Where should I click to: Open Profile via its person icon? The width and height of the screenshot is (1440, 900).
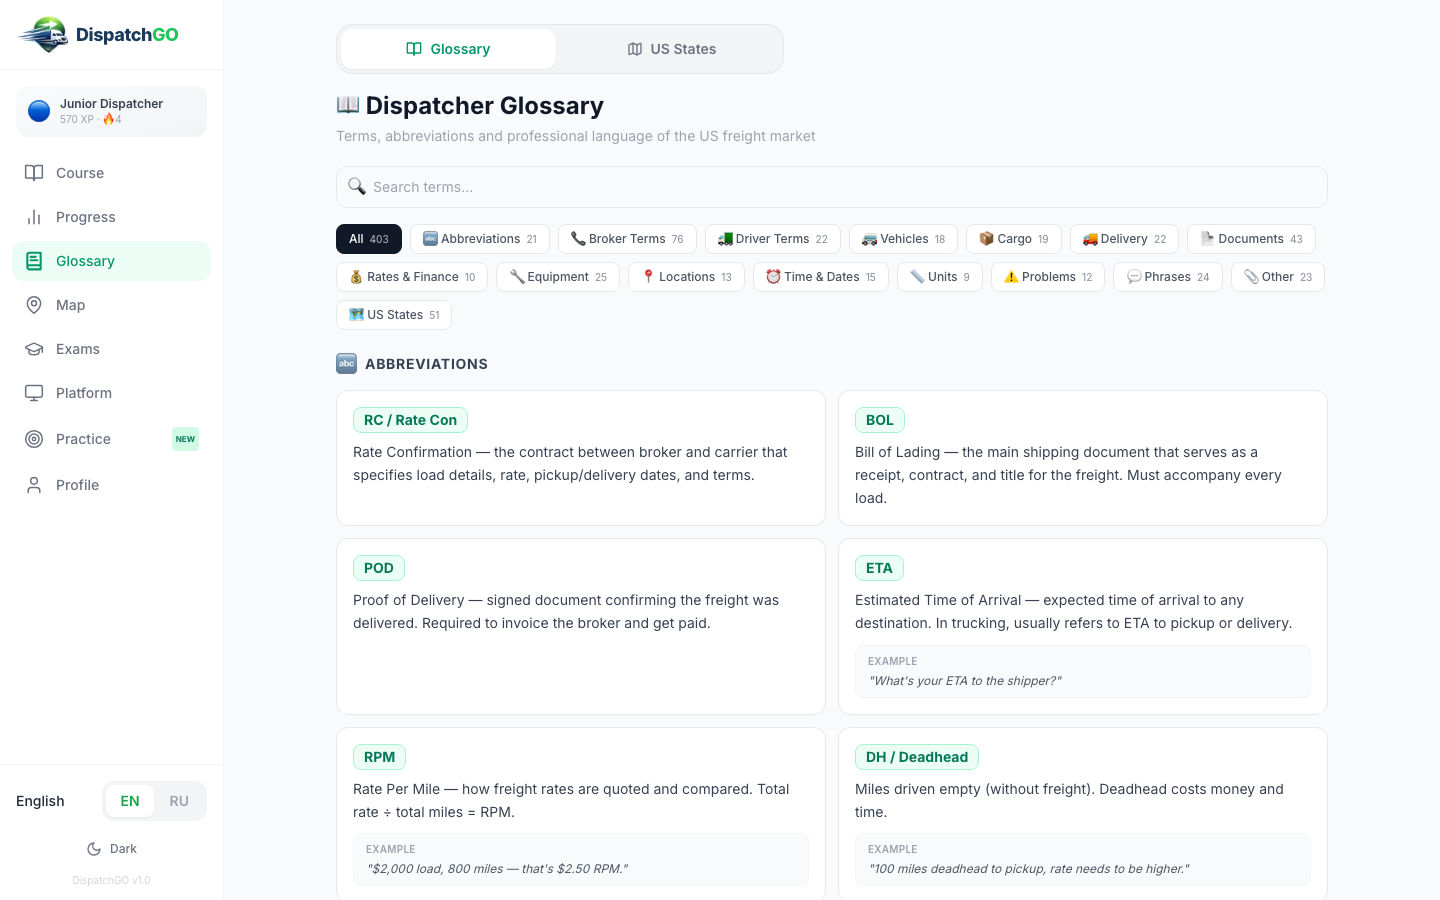pos(34,485)
